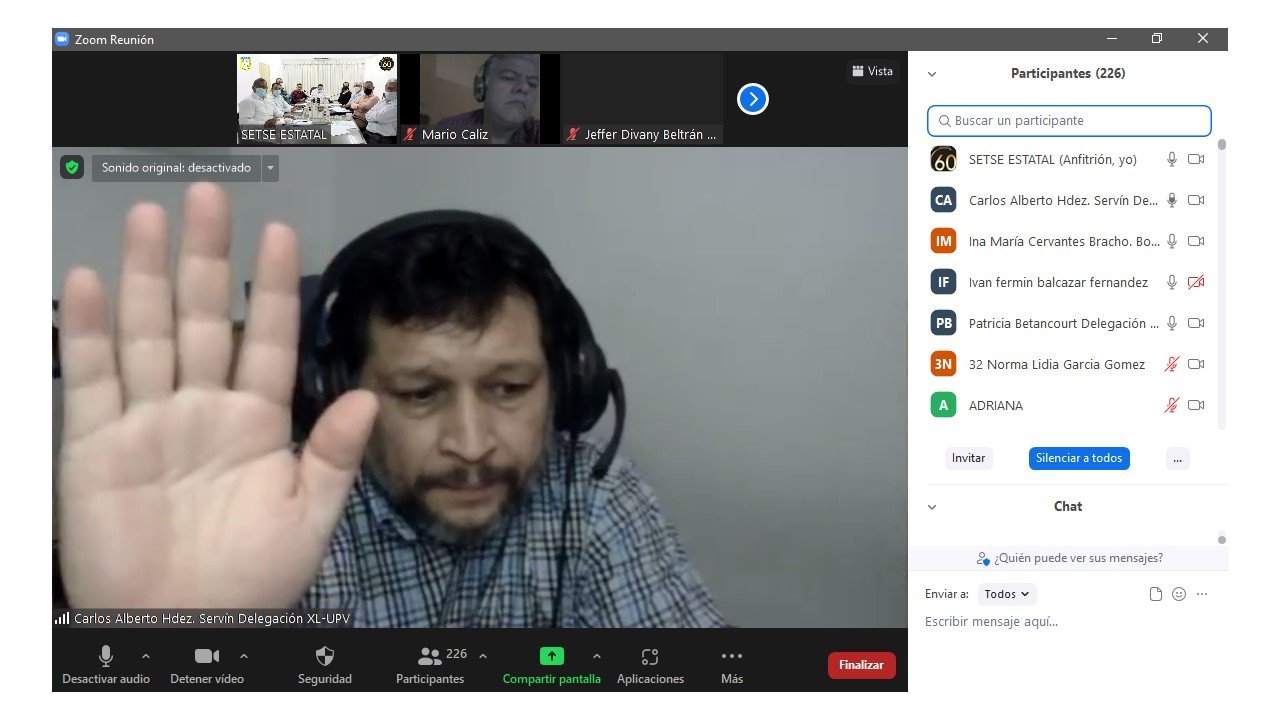Image resolution: width=1280 pixels, height=720 pixels.
Task: Toggle Ina María Cervantes microphone icon
Action: click(x=1172, y=241)
